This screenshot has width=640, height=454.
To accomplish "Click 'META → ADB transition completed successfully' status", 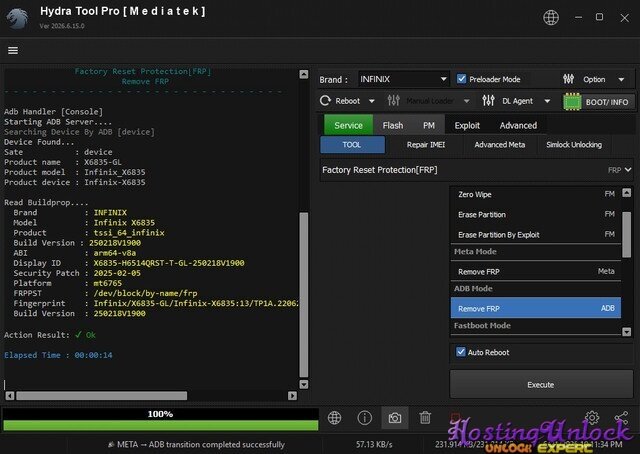I will click(197, 444).
